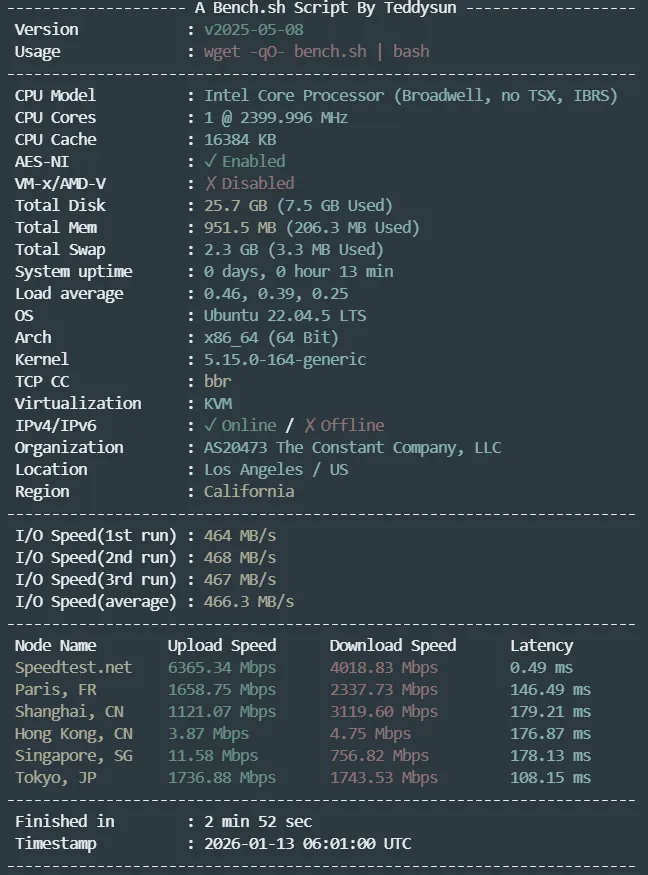Image resolution: width=648 pixels, height=875 pixels.
Task: Click the timestamp 2026-01-13 06:01:00 UTC
Action: point(307,843)
